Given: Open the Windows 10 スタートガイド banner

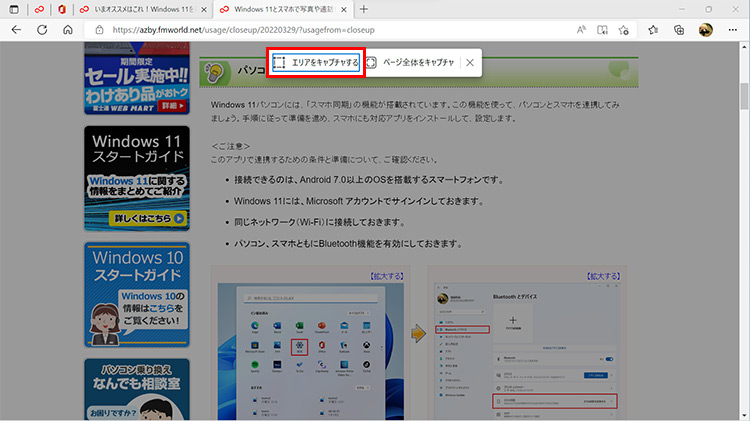Looking at the screenshot, I should 137,293.
